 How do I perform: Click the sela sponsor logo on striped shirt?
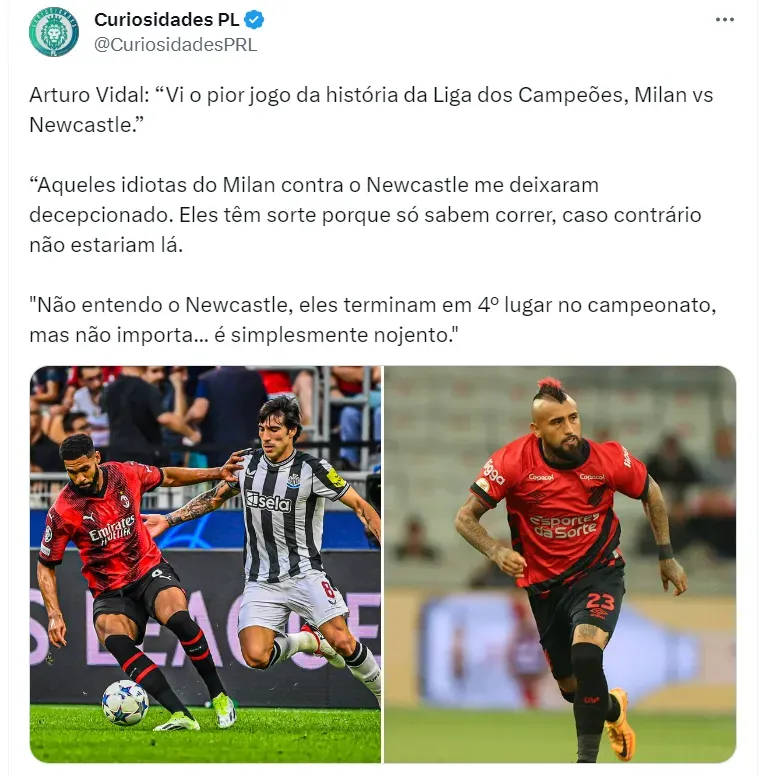coord(269,502)
